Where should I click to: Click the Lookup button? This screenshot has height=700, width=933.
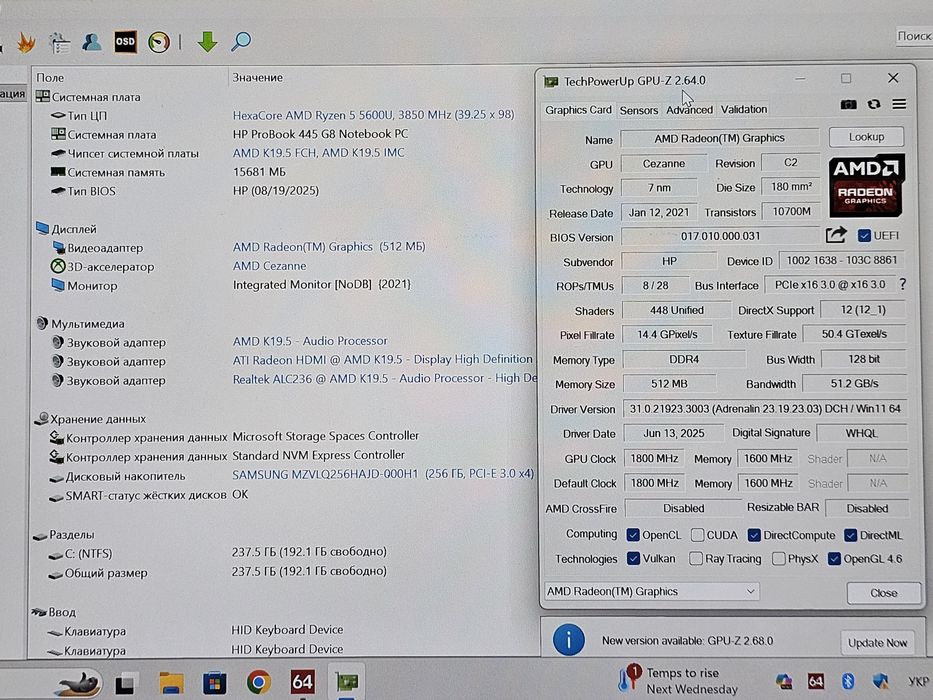point(866,137)
